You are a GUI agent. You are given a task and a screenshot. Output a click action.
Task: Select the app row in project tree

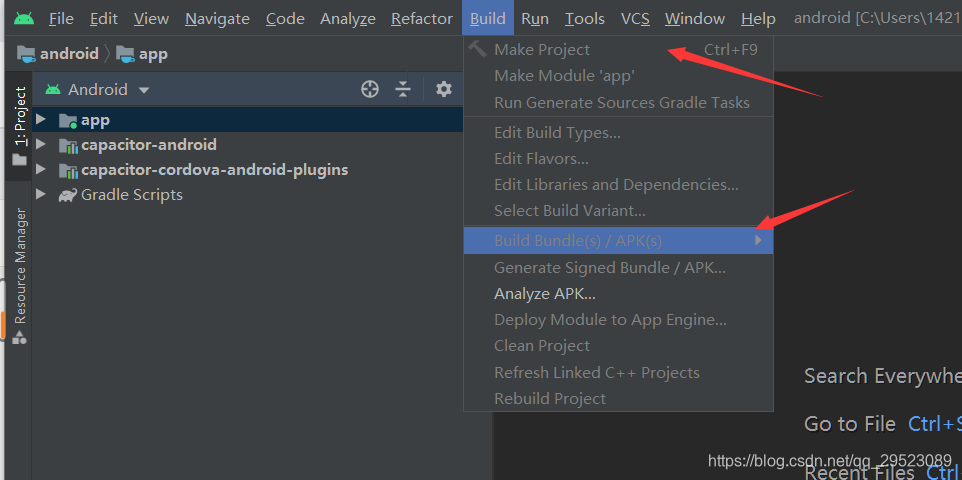click(x=248, y=120)
